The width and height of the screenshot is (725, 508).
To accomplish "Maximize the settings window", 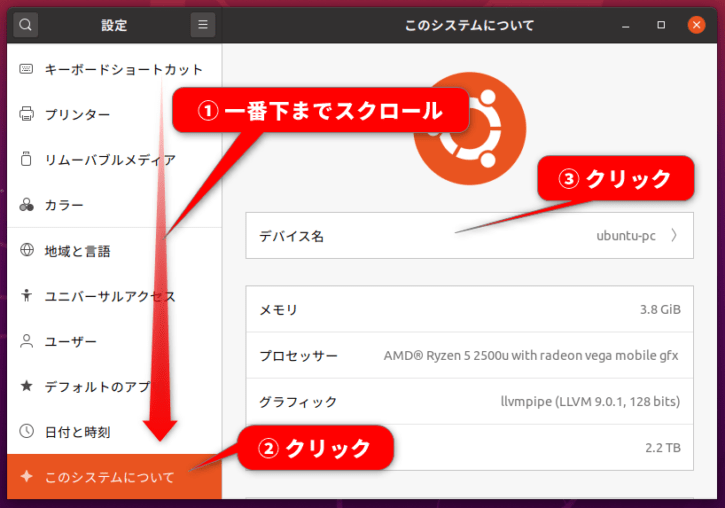I will (x=661, y=24).
